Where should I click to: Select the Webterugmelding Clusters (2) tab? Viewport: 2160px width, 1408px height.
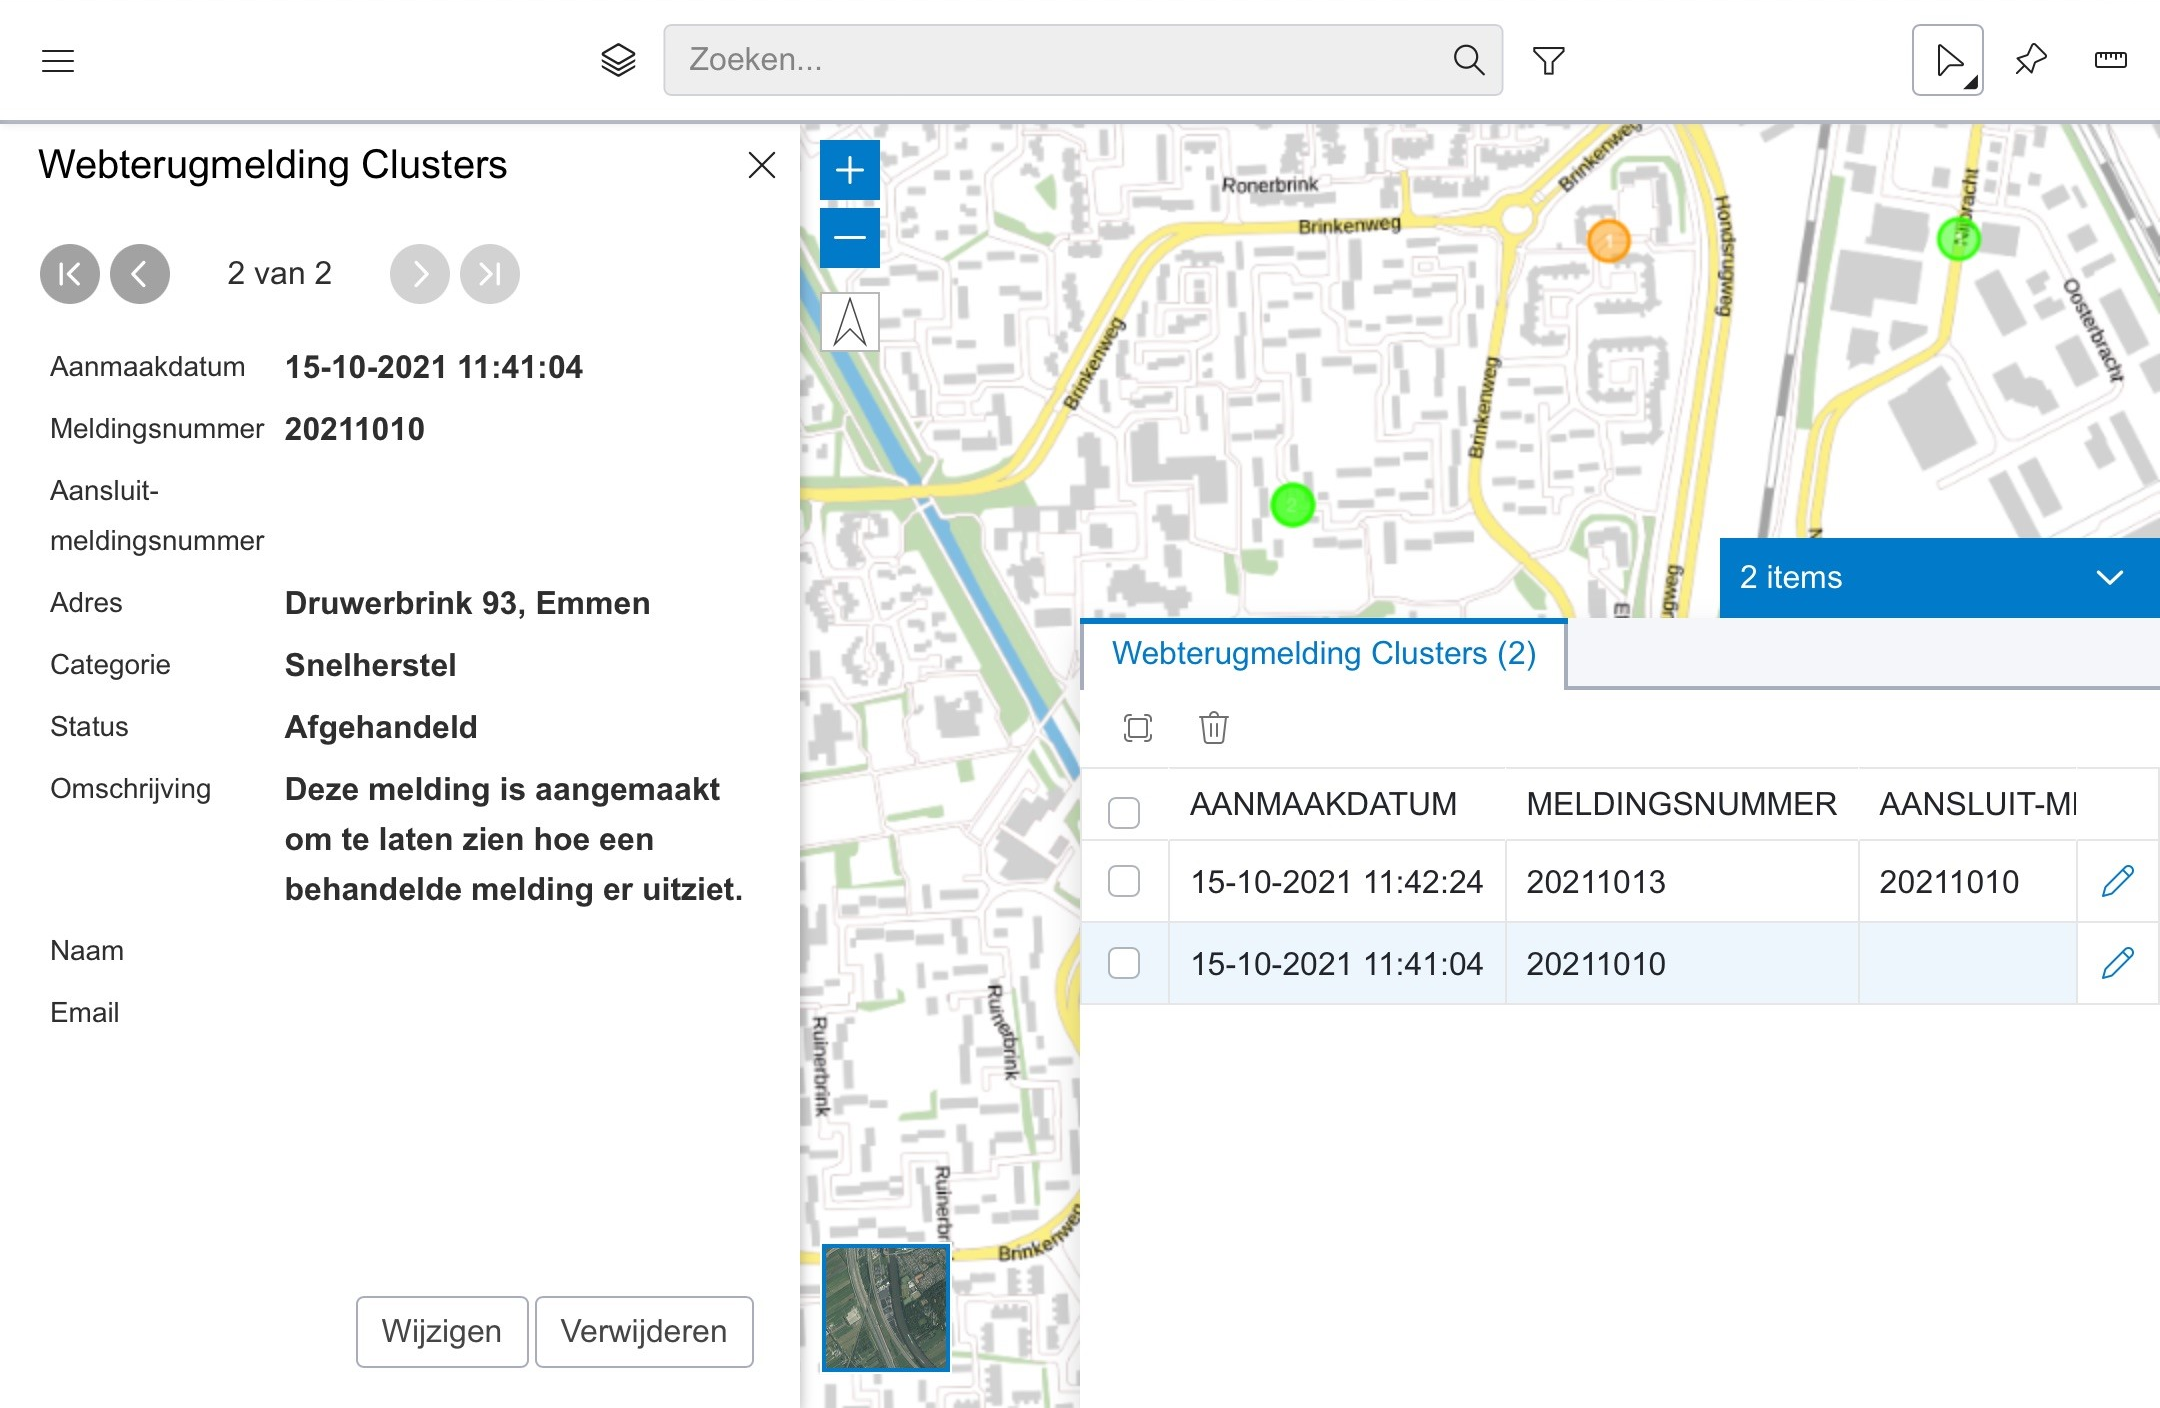click(1323, 653)
